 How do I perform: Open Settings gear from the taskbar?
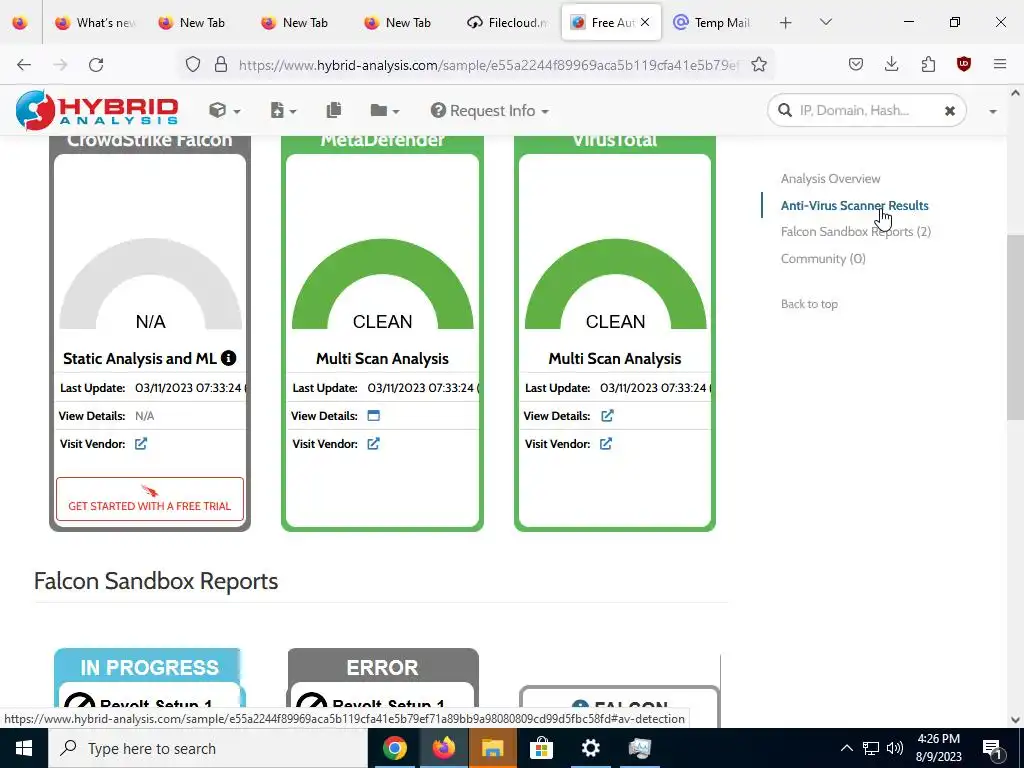[590, 748]
